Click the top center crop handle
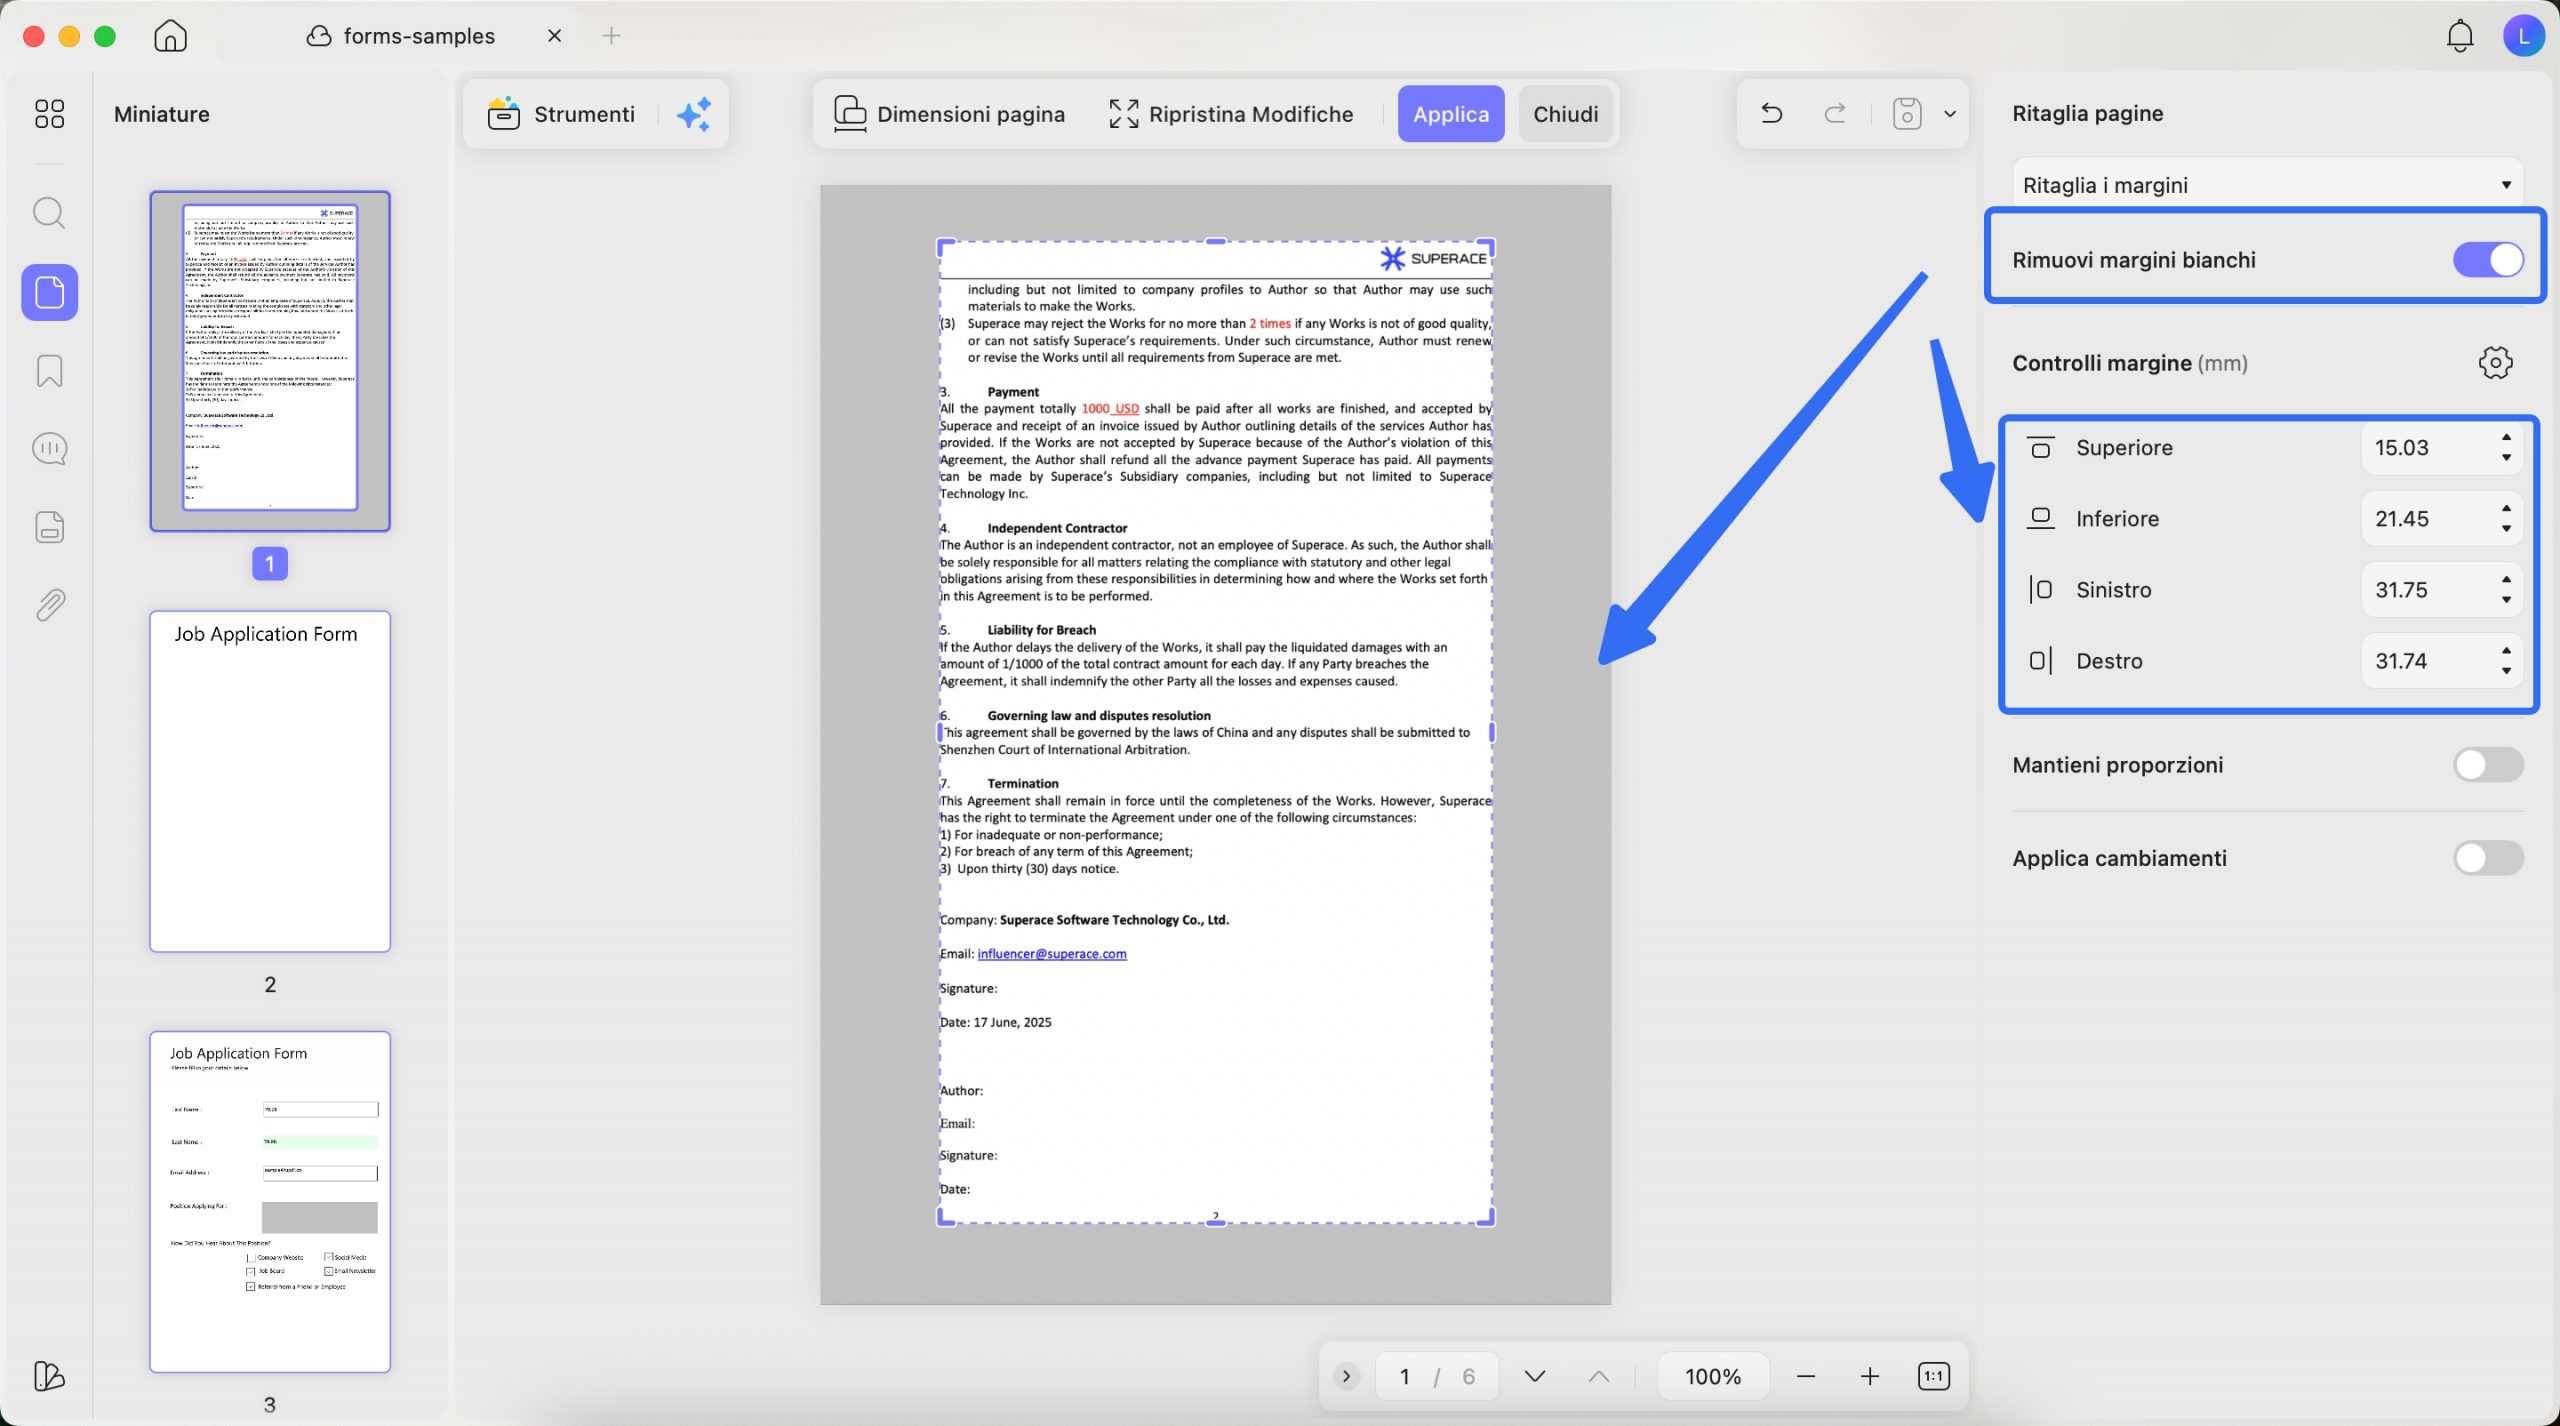Viewport: 2560px width, 1426px height. click(x=1215, y=241)
